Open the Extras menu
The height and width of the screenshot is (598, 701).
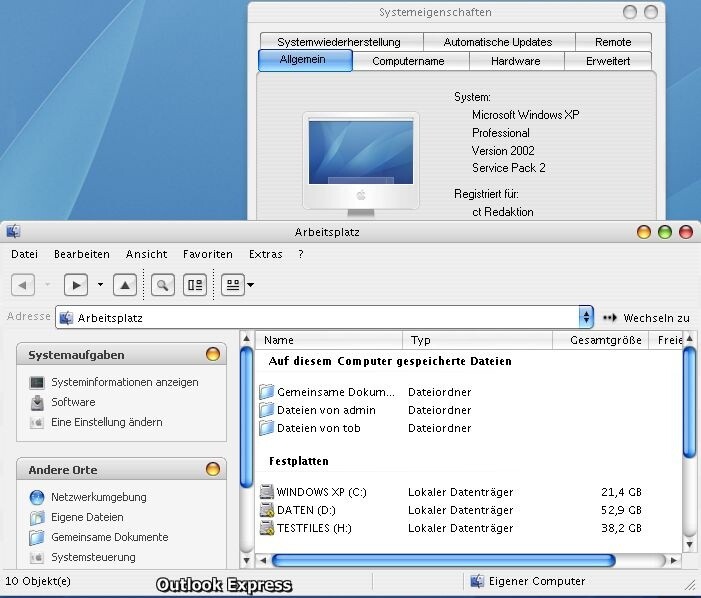click(266, 254)
